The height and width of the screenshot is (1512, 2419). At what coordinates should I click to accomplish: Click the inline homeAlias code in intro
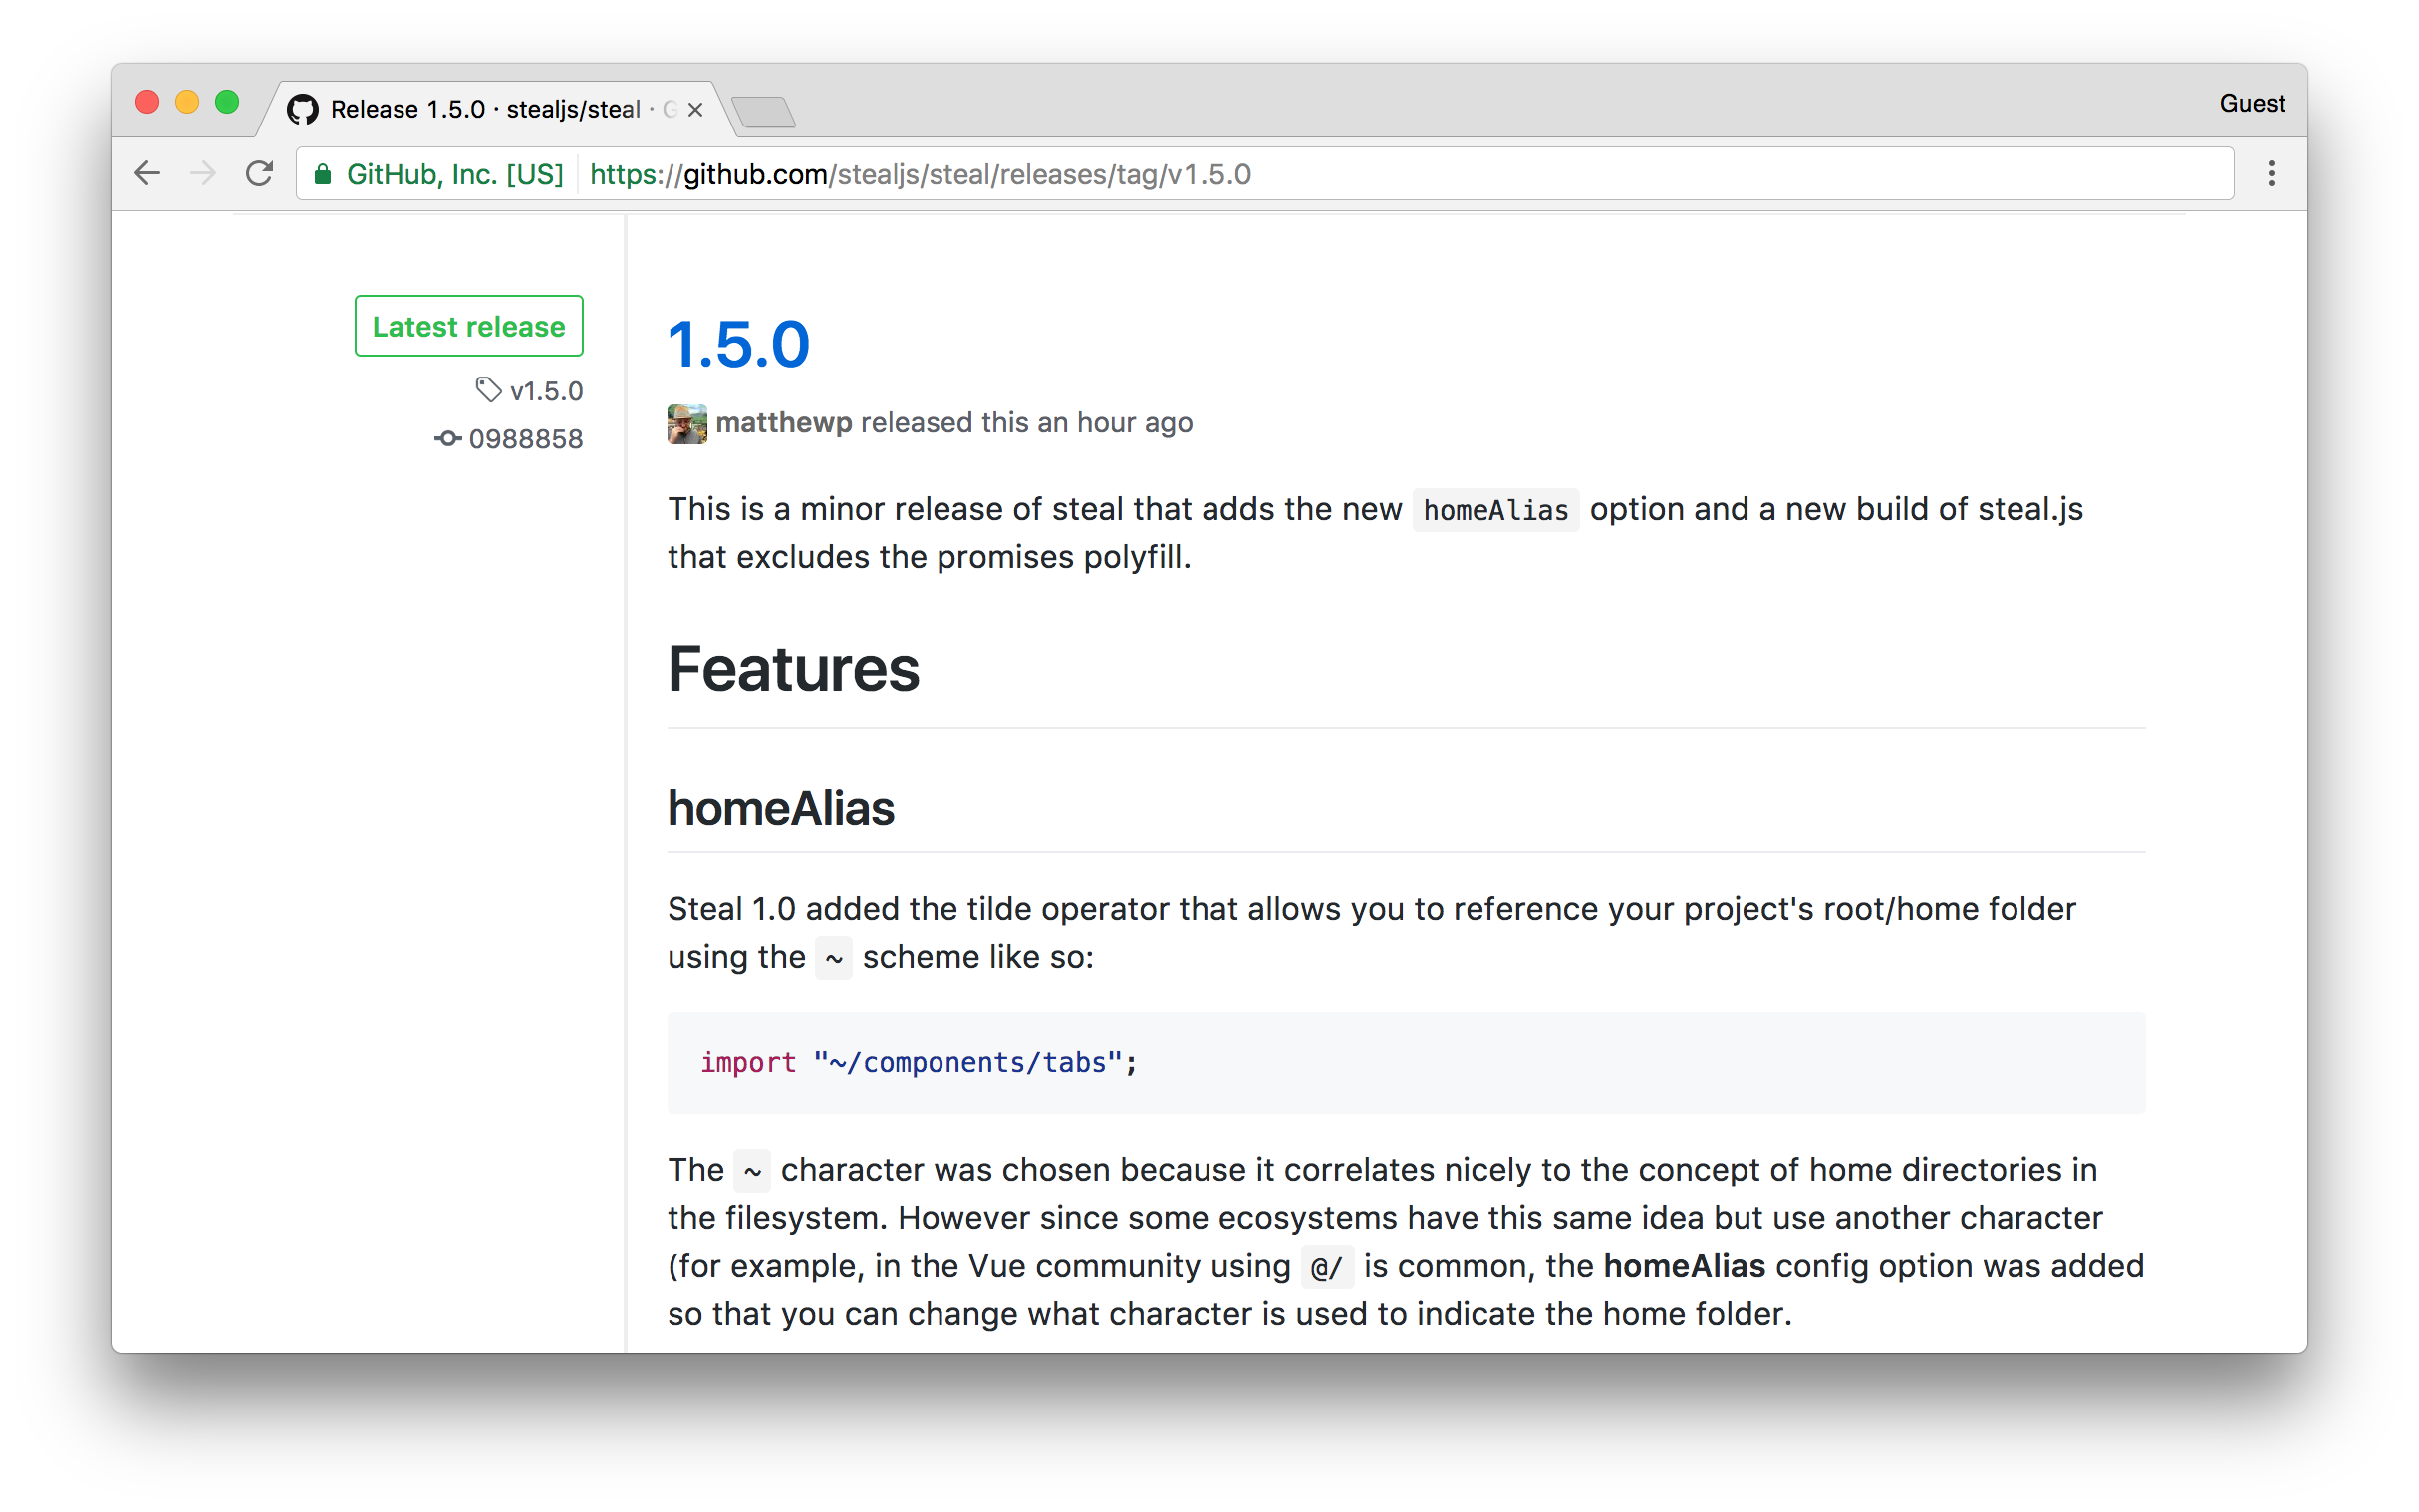[x=1495, y=510]
